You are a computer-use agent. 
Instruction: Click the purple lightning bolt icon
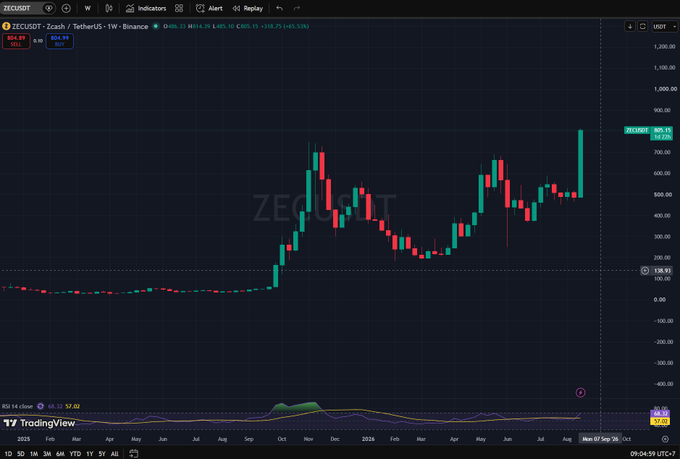tap(580, 393)
